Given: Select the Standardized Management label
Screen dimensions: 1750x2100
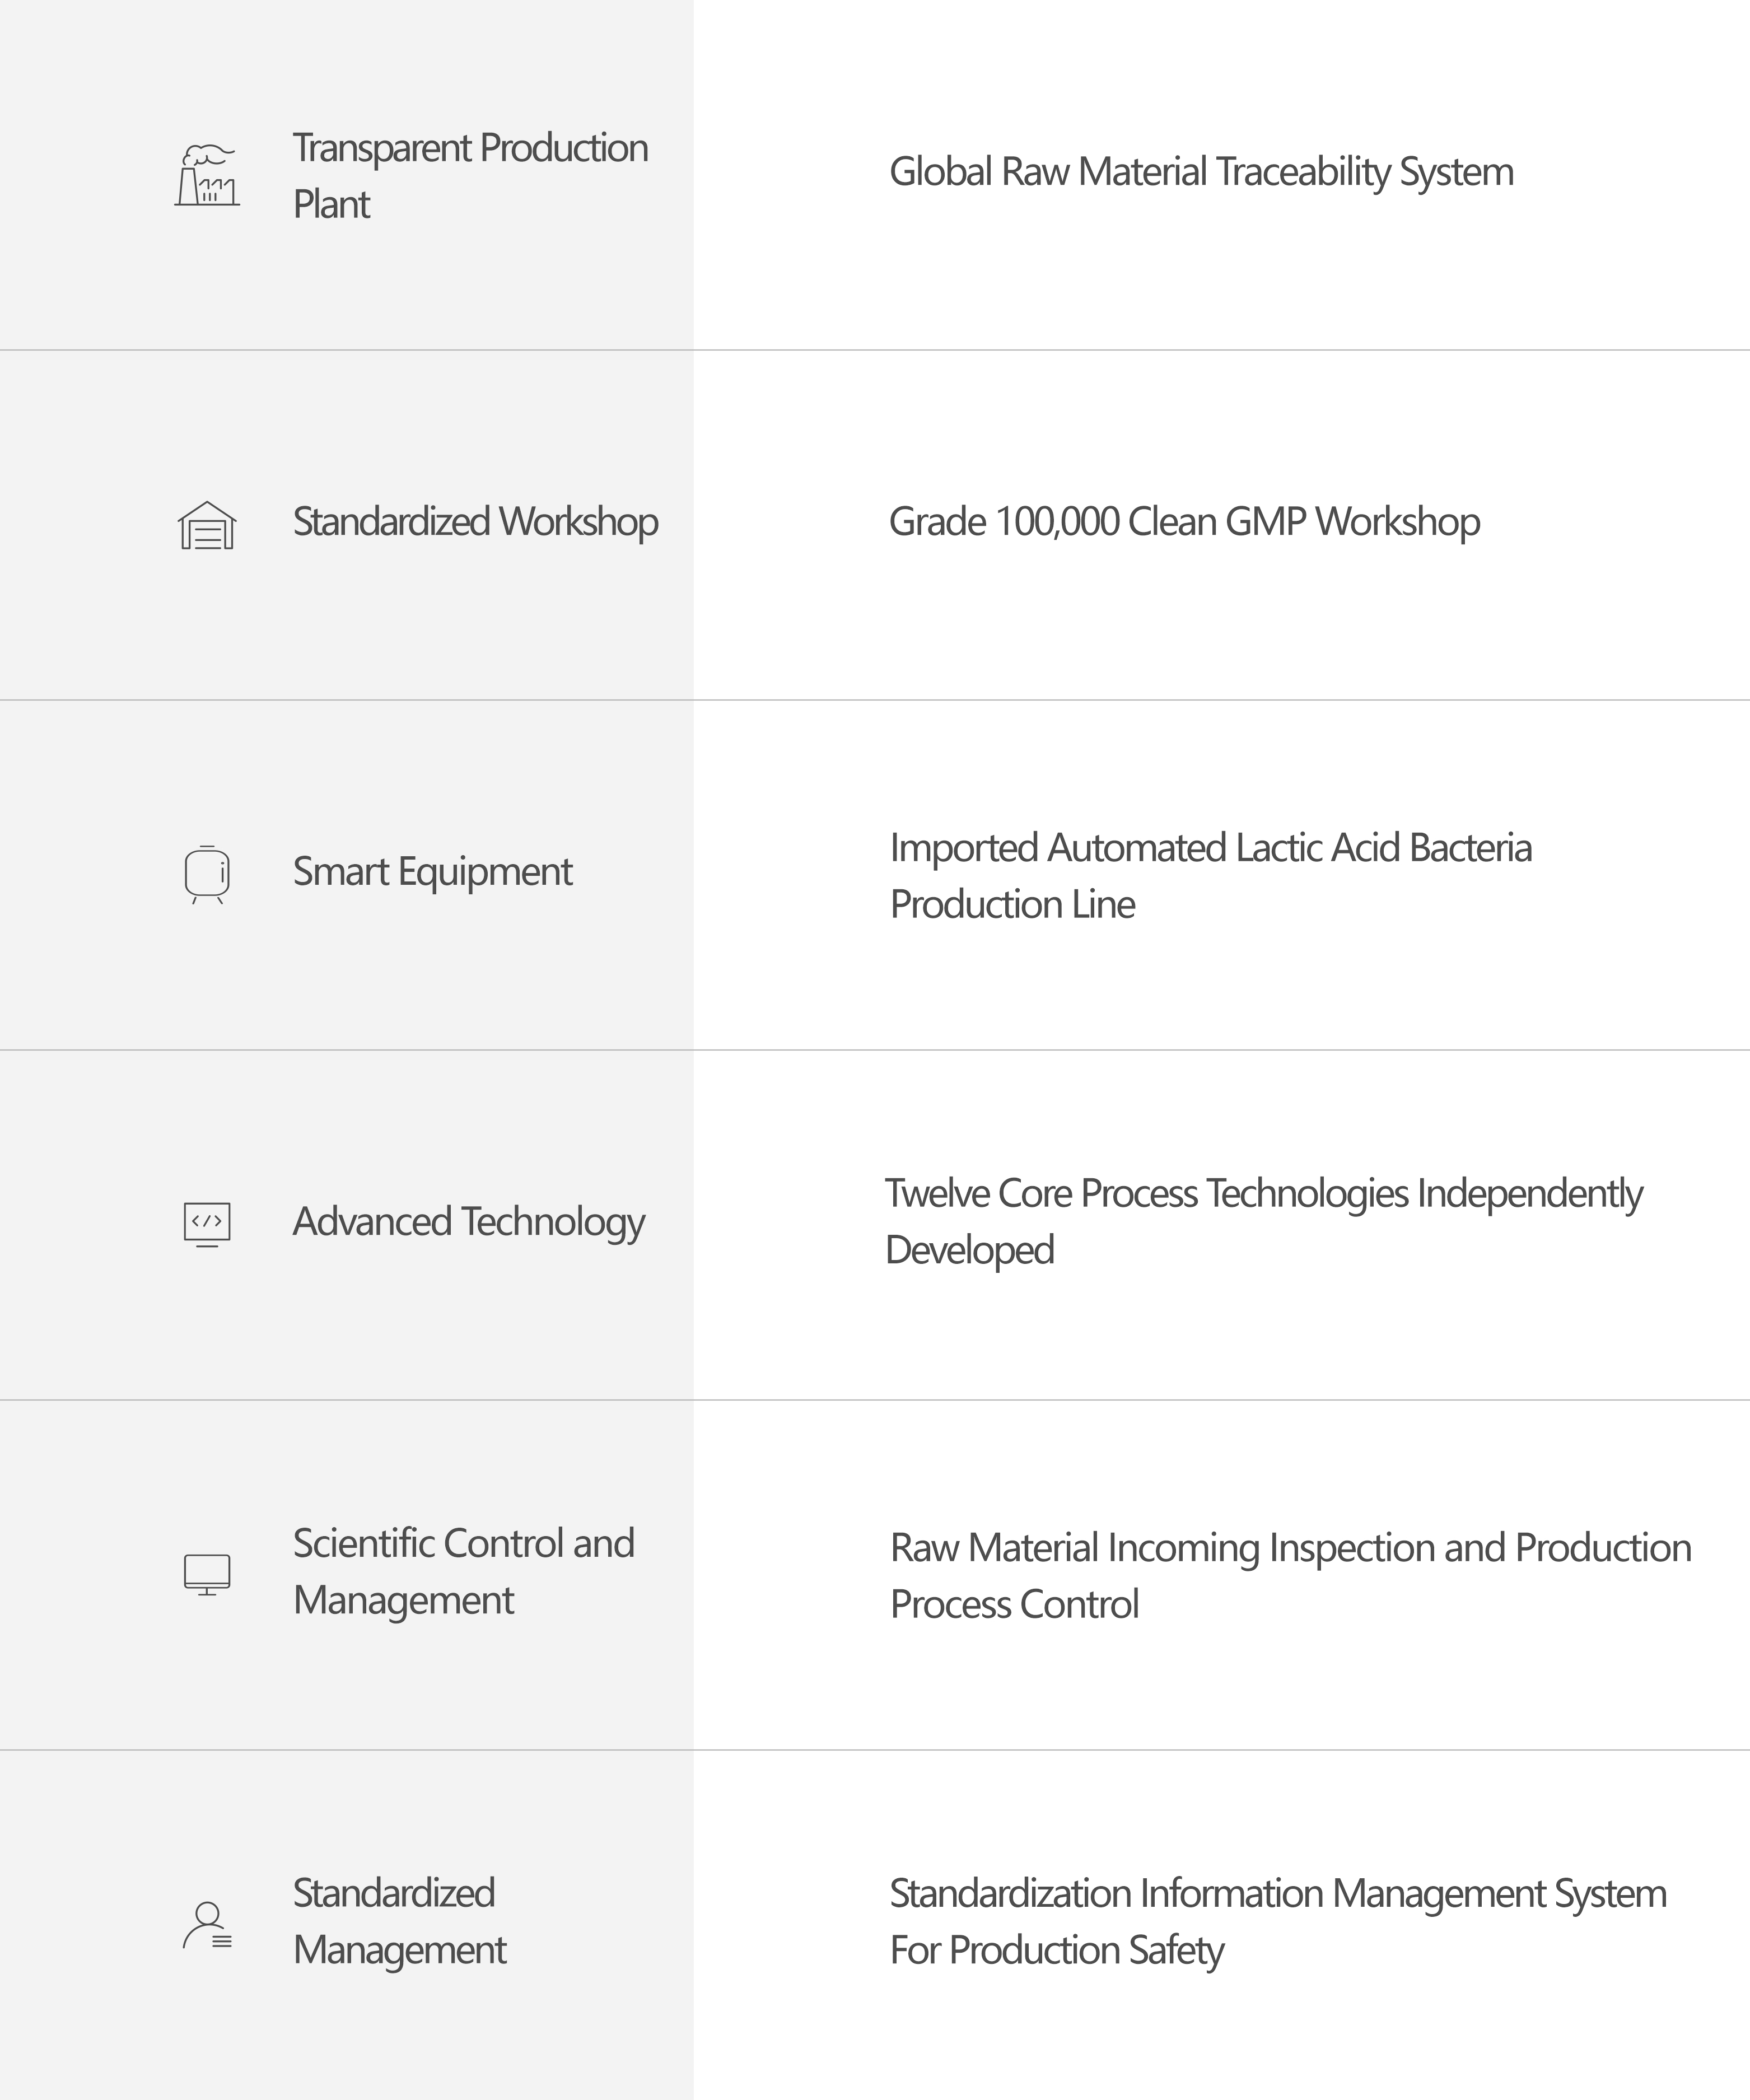Looking at the screenshot, I should tap(399, 1922).
